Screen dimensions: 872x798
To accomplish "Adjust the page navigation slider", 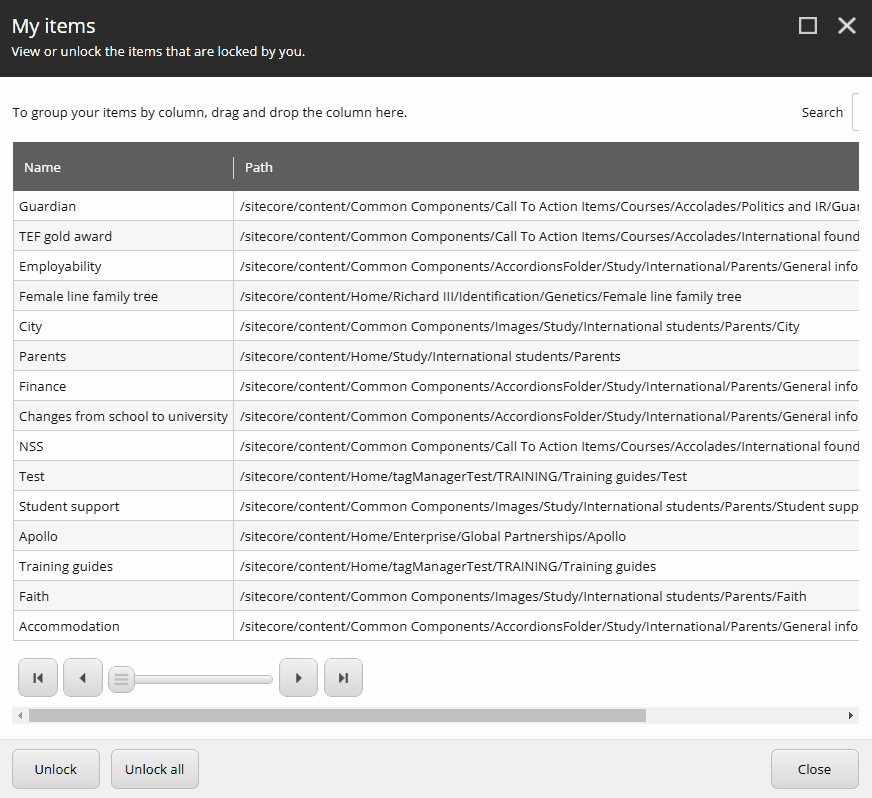I will (x=121, y=678).
